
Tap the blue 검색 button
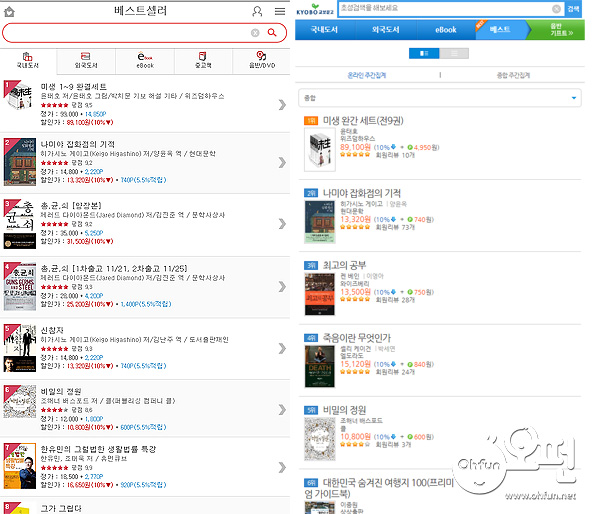573,9
